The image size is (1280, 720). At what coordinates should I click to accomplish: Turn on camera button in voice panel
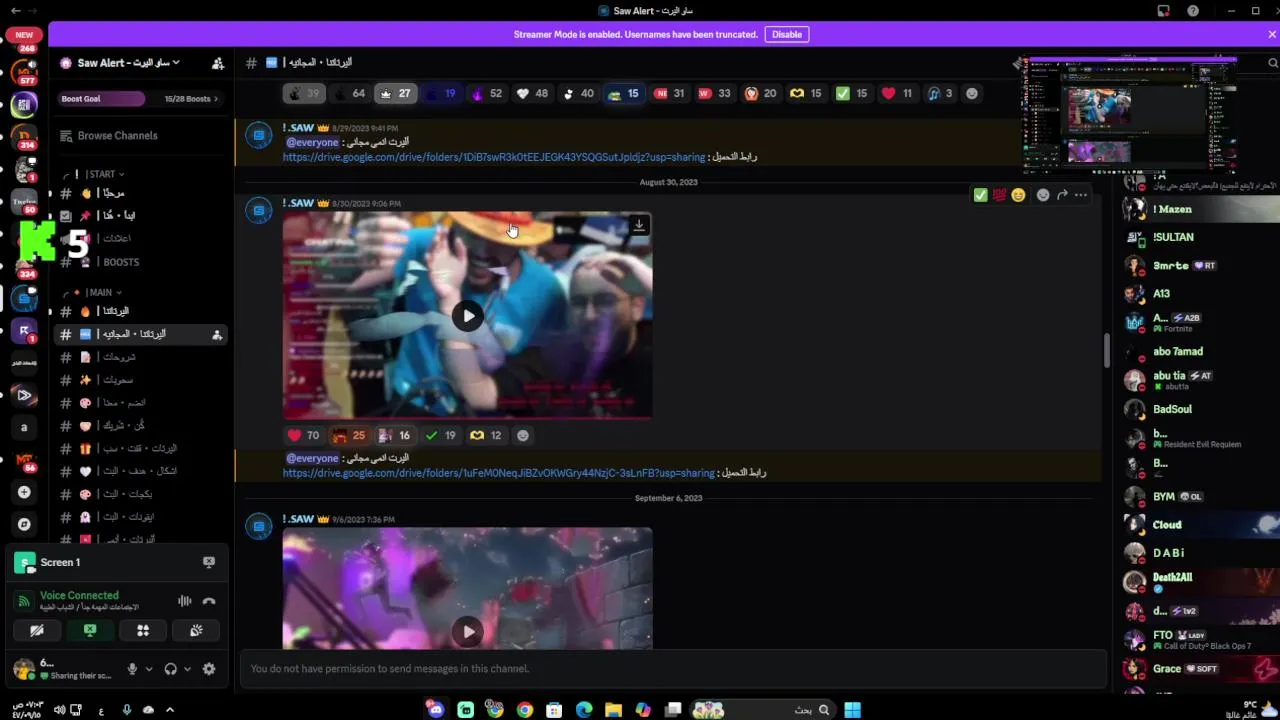37,630
